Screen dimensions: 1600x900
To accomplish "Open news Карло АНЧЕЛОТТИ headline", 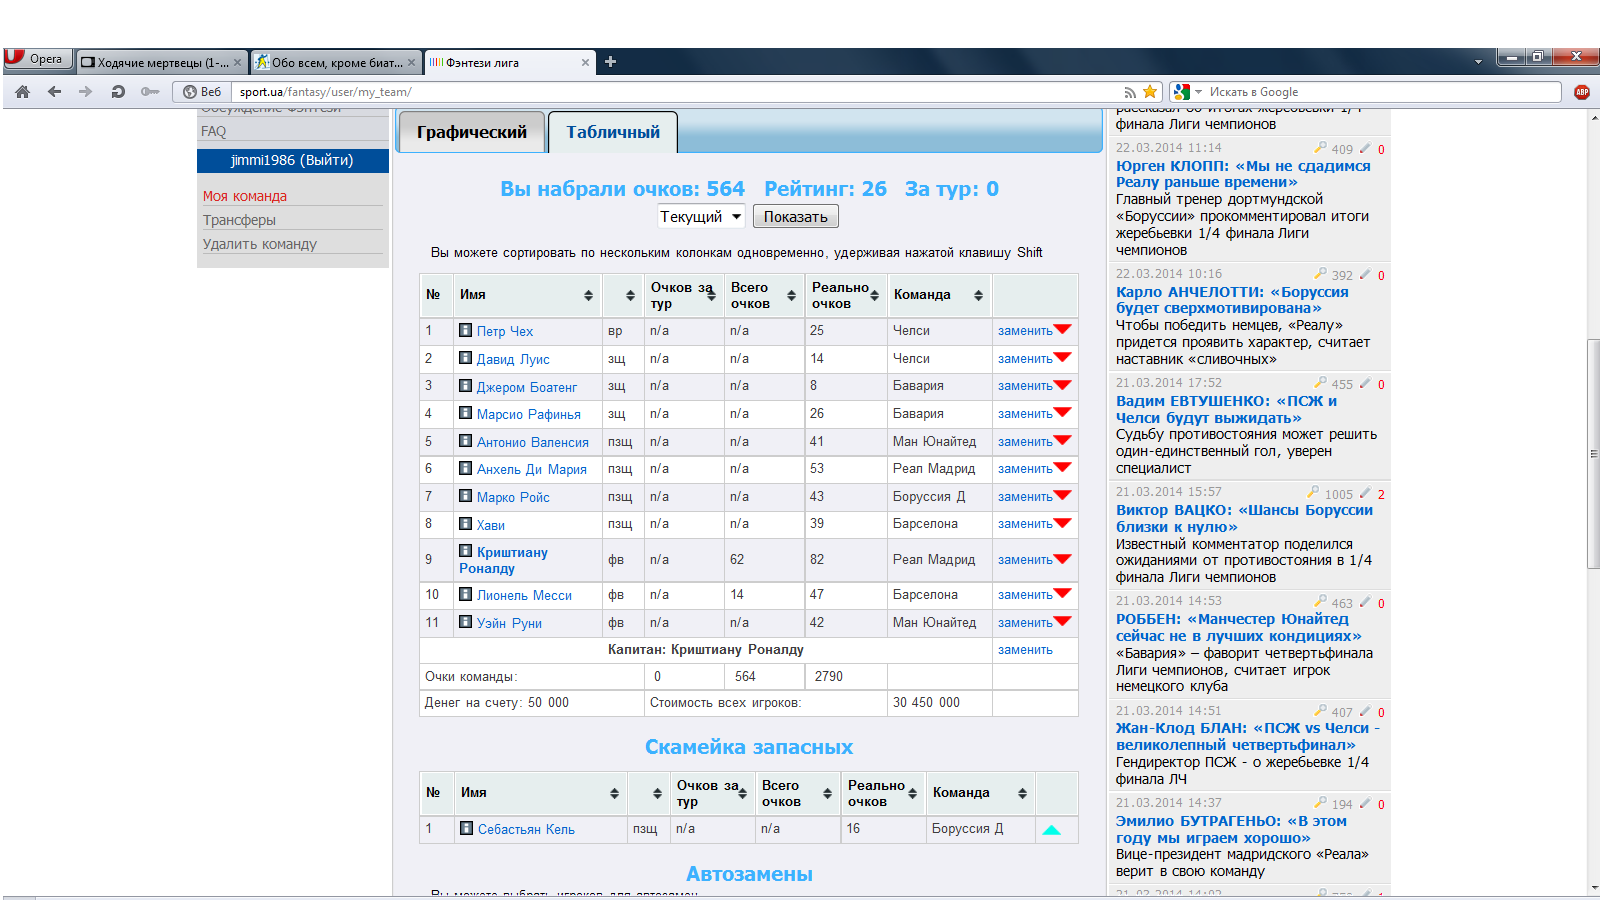I will [x=1232, y=300].
